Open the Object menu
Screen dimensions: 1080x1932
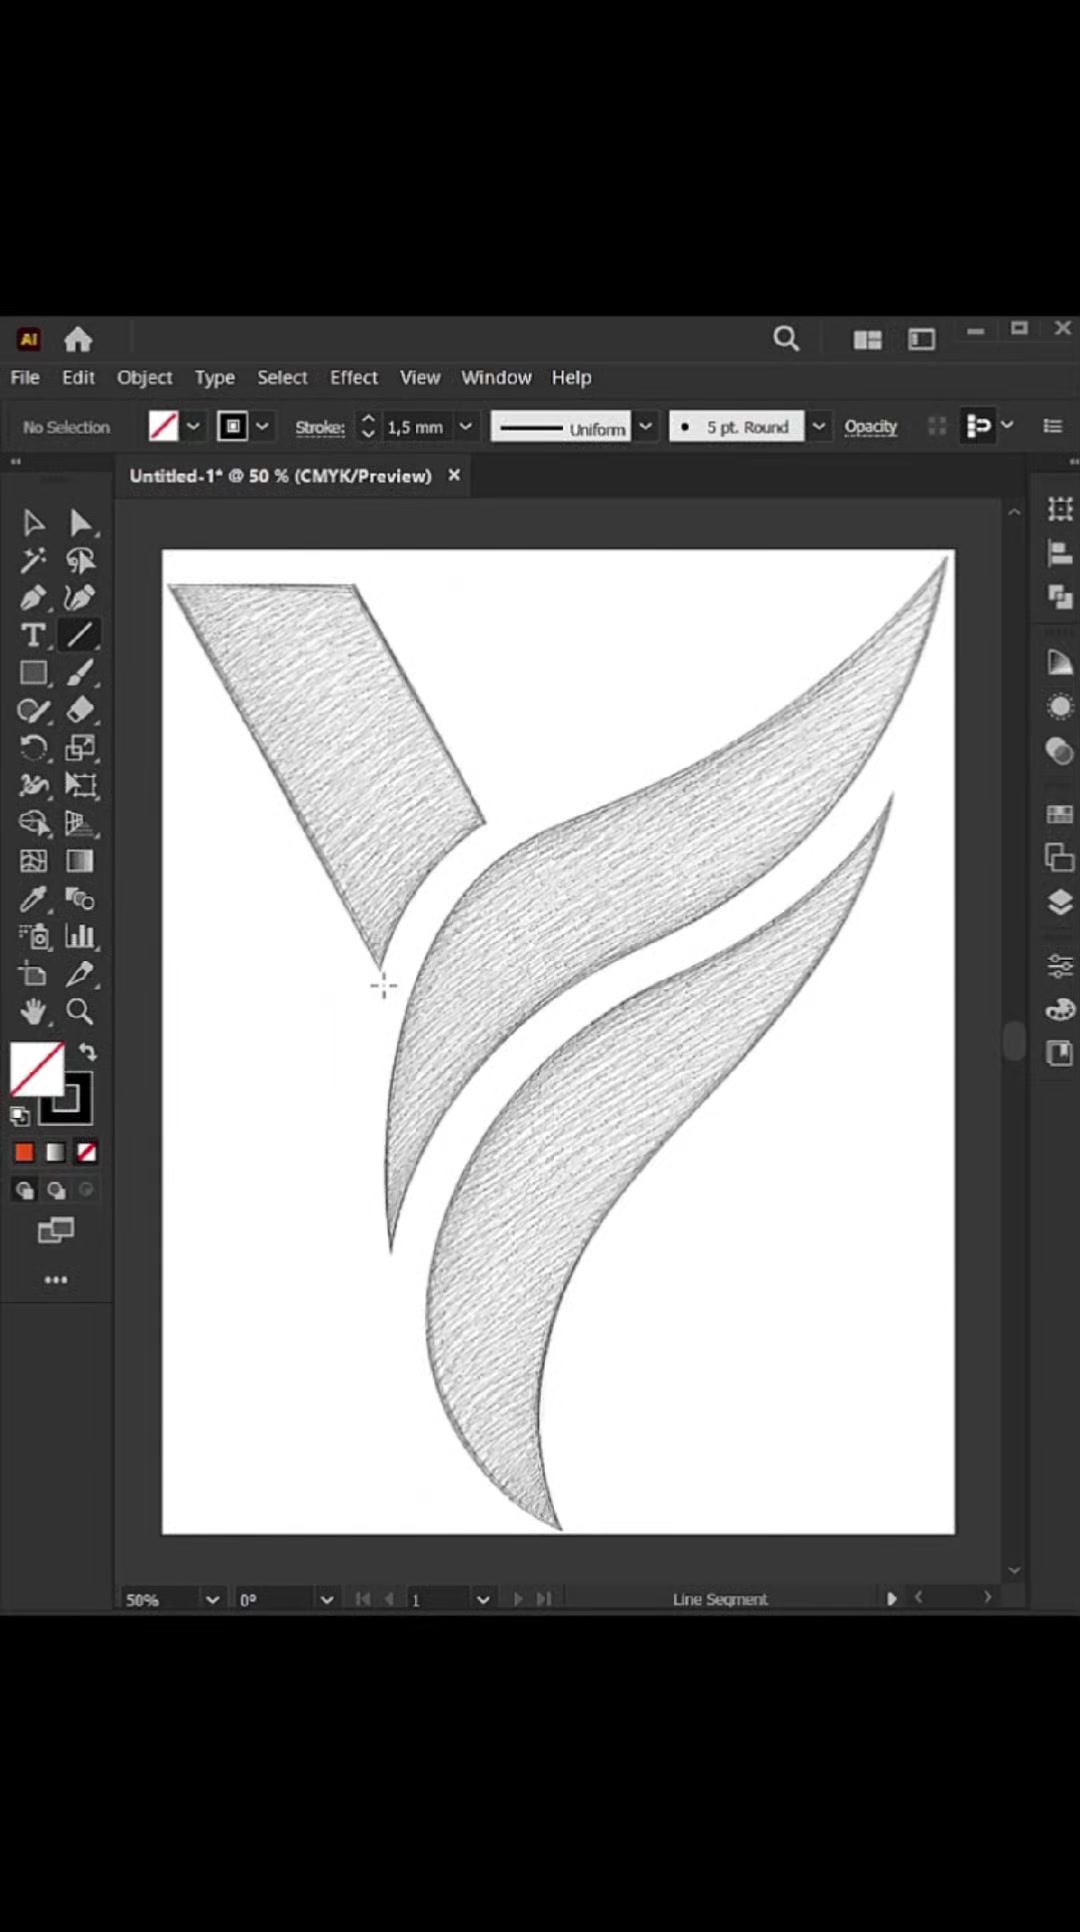click(x=144, y=377)
